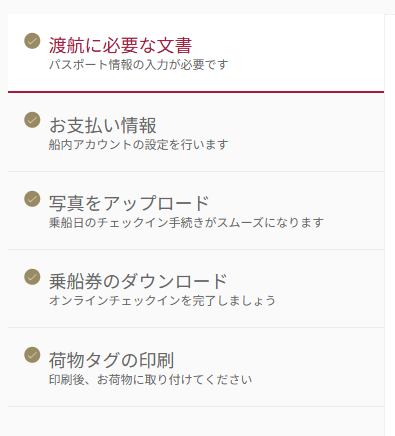Click checkmark icon beside お支払い情報
Image resolution: width=395 pixels, height=436 pixels.
[x=32, y=120]
